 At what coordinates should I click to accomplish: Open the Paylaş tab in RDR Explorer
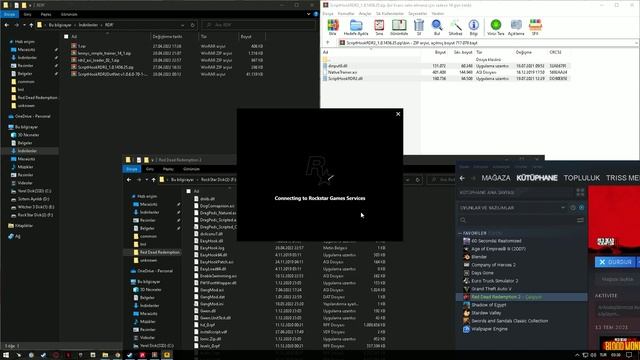point(46,14)
